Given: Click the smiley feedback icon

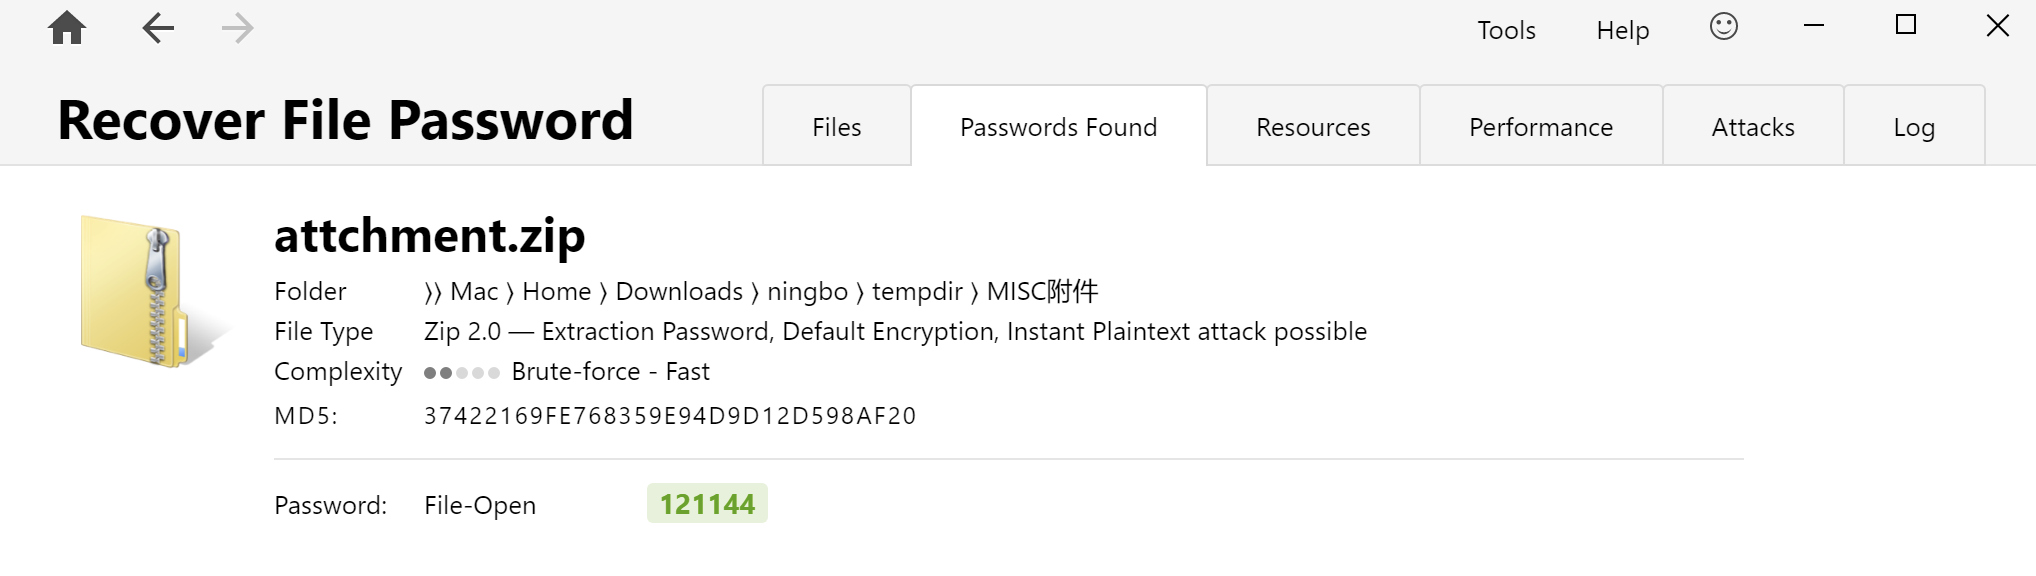Looking at the screenshot, I should point(1724,26).
